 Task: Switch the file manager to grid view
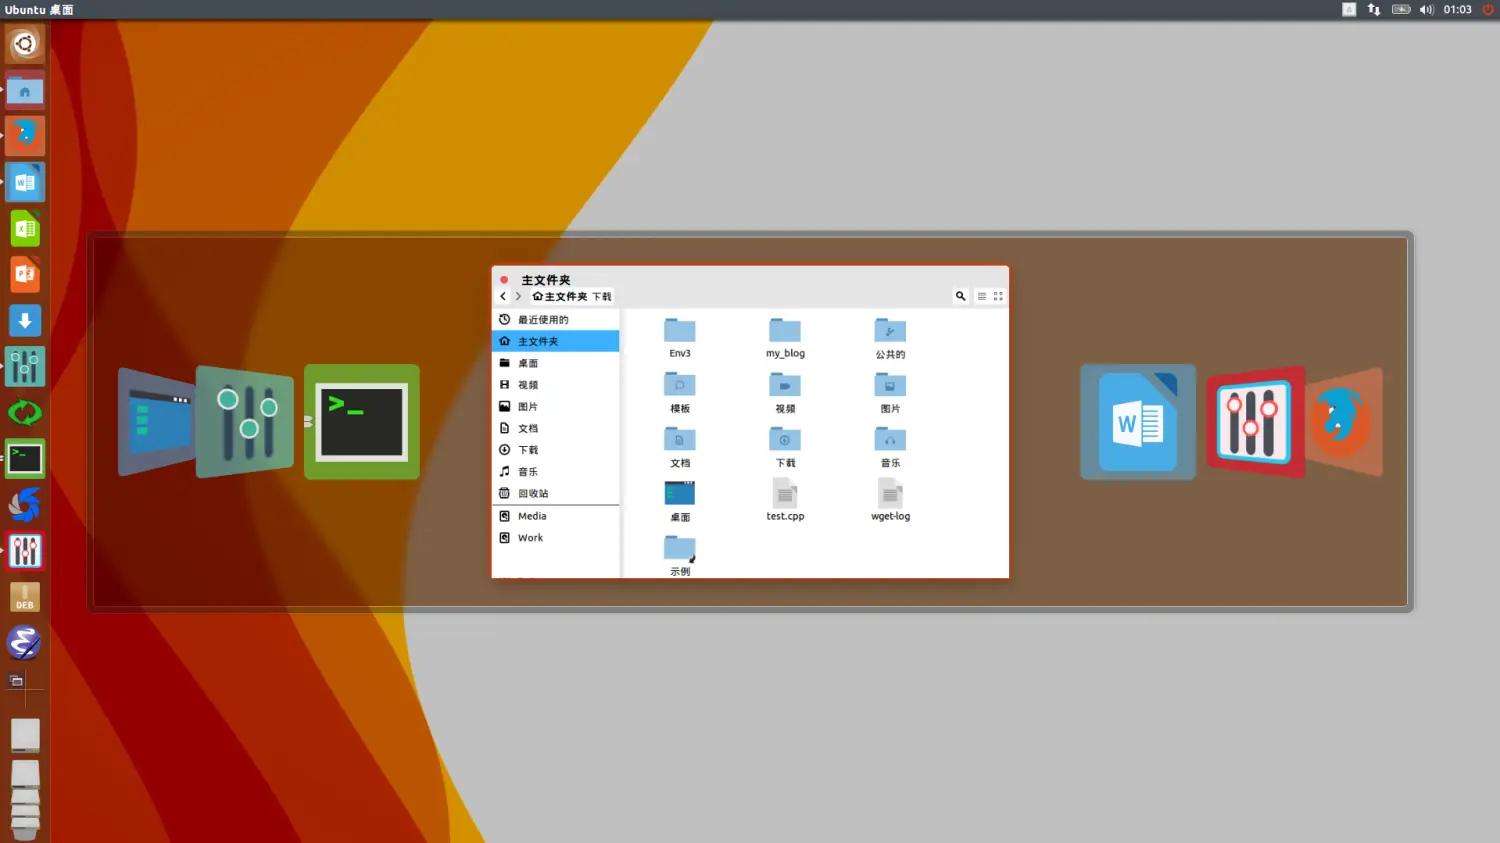pyautogui.click(x=998, y=296)
